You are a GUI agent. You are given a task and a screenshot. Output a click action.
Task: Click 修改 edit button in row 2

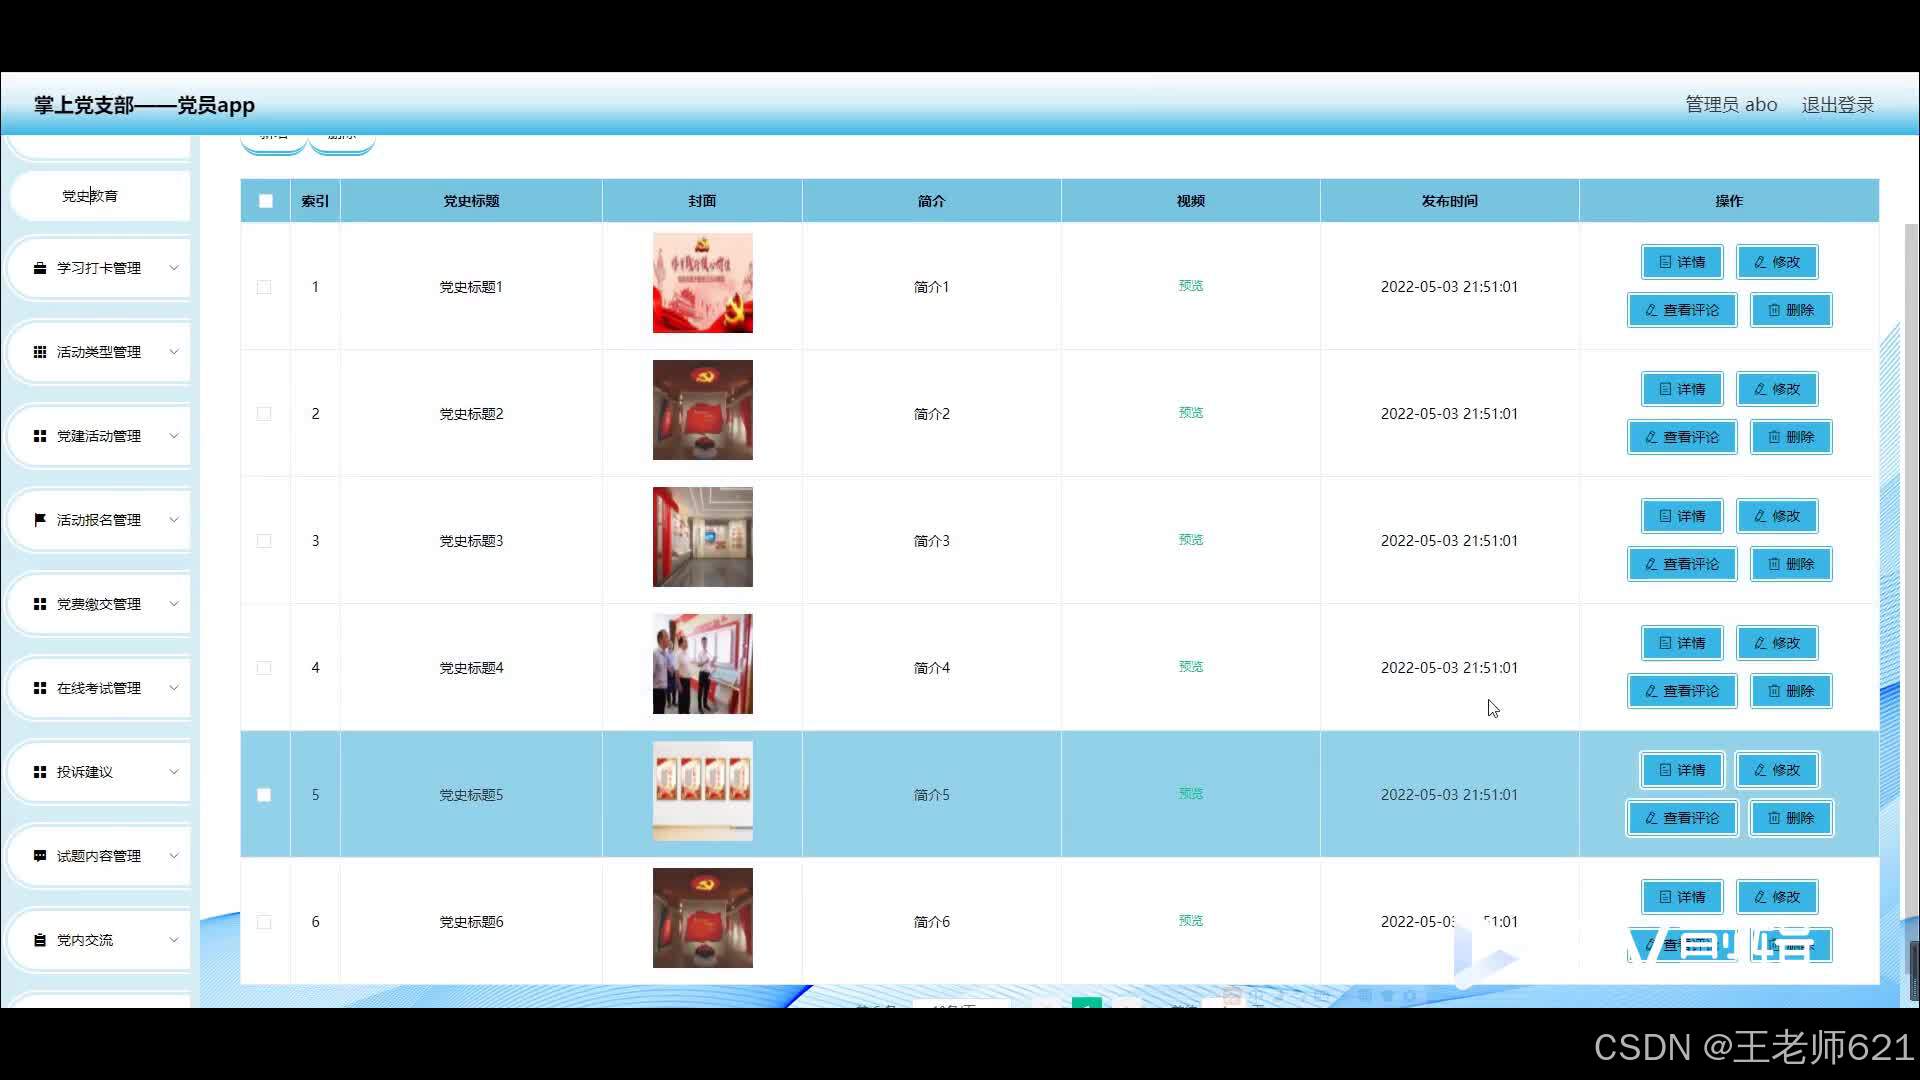[x=1776, y=389]
